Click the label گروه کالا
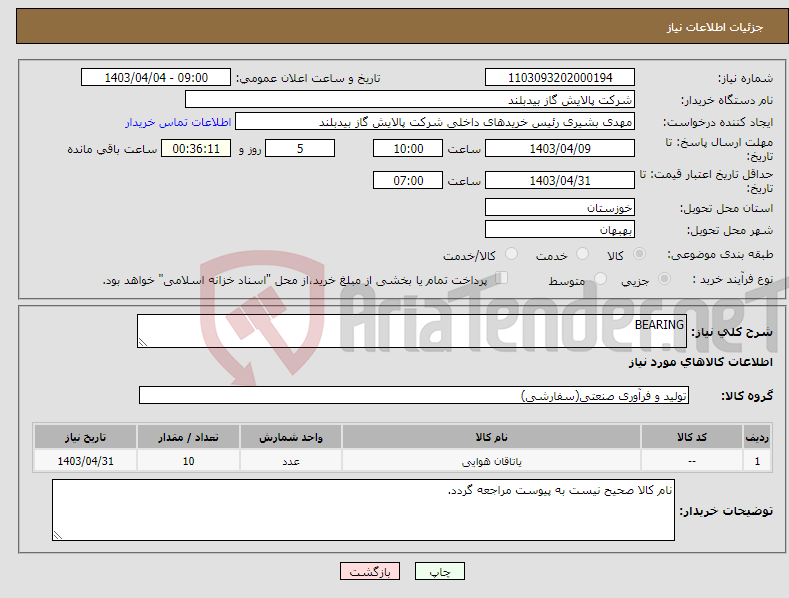789x598 pixels. coord(747,396)
